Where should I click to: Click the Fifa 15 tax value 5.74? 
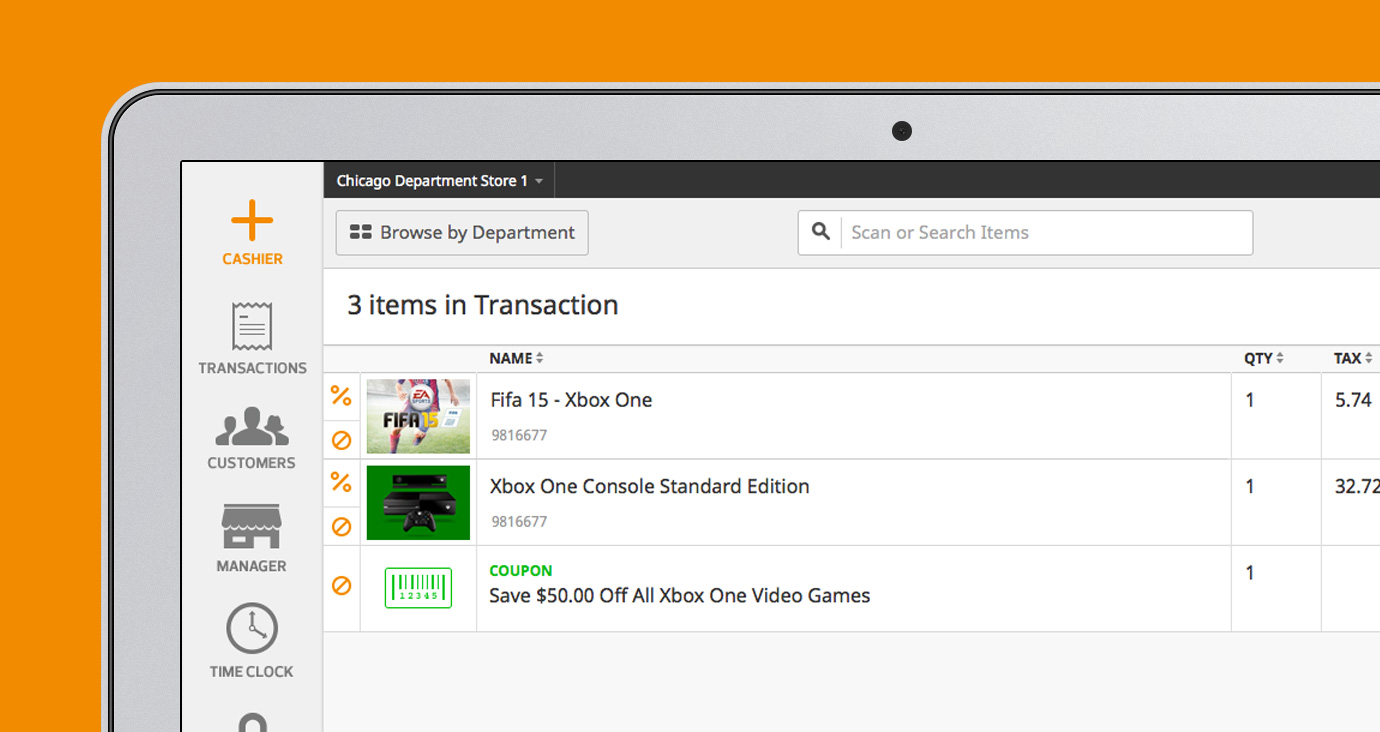(1353, 400)
